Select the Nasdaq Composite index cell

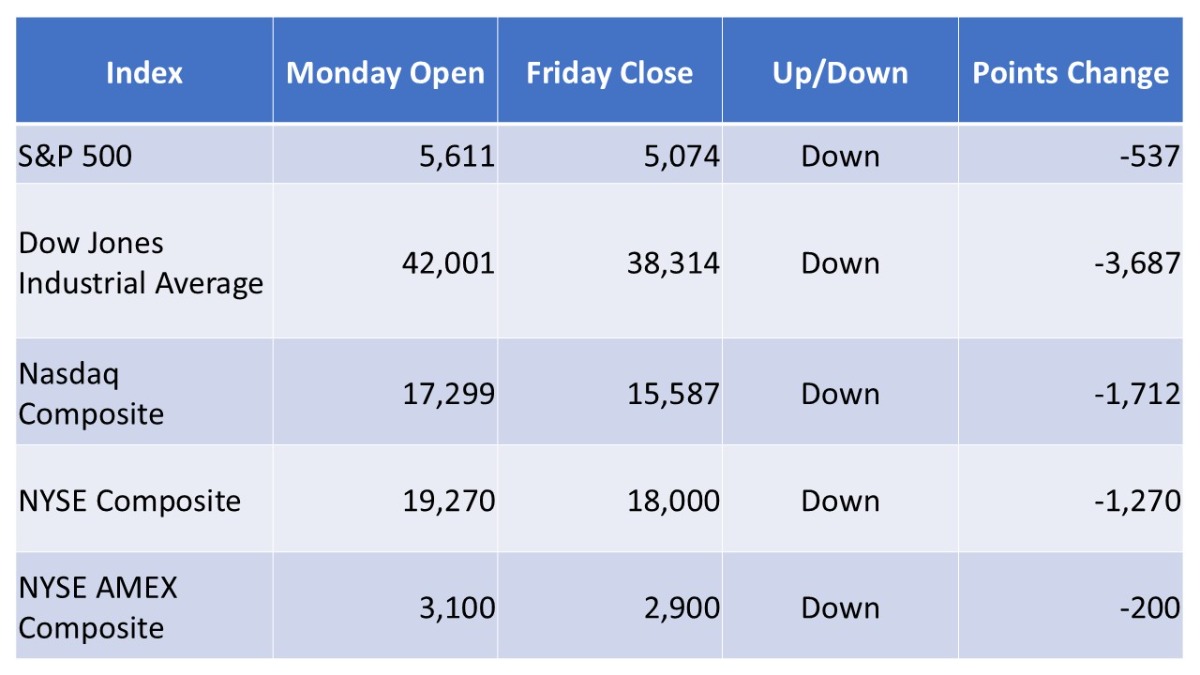pos(91,393)
